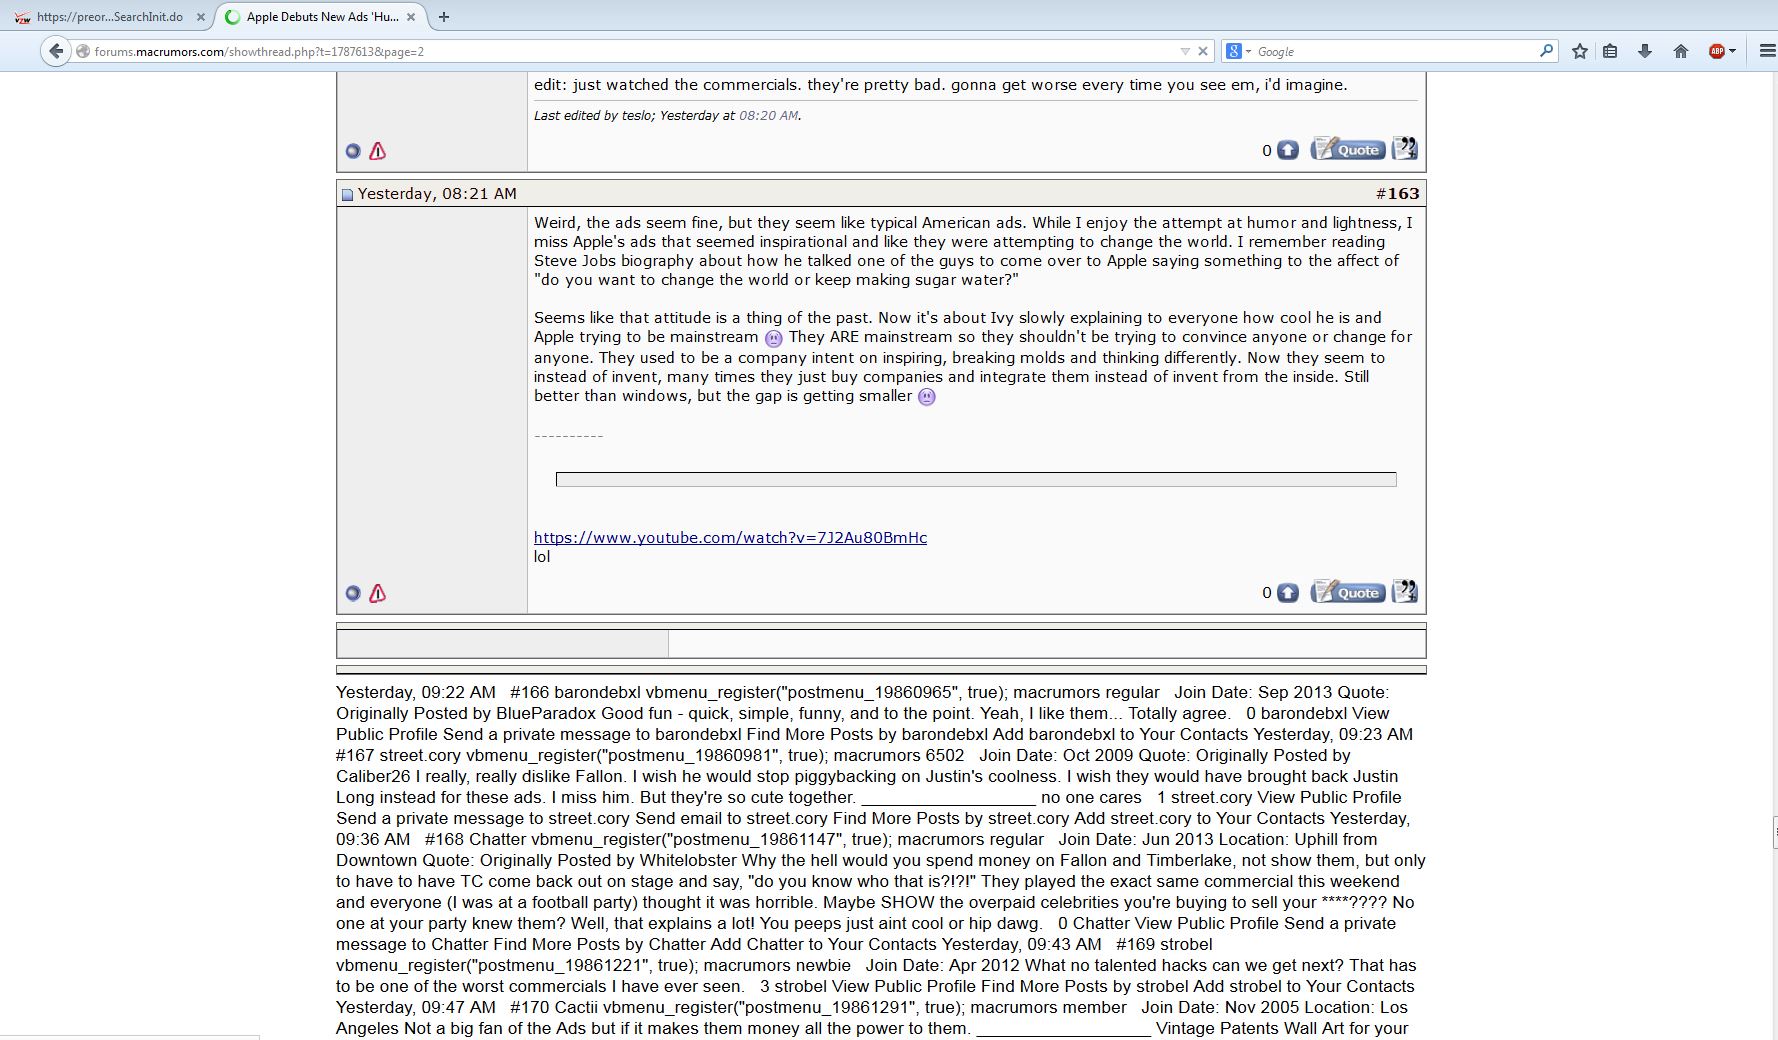Click online status icon on post #163
Image resolution: width=1778 pixels, height=1040 pixels.
[353, 594]
